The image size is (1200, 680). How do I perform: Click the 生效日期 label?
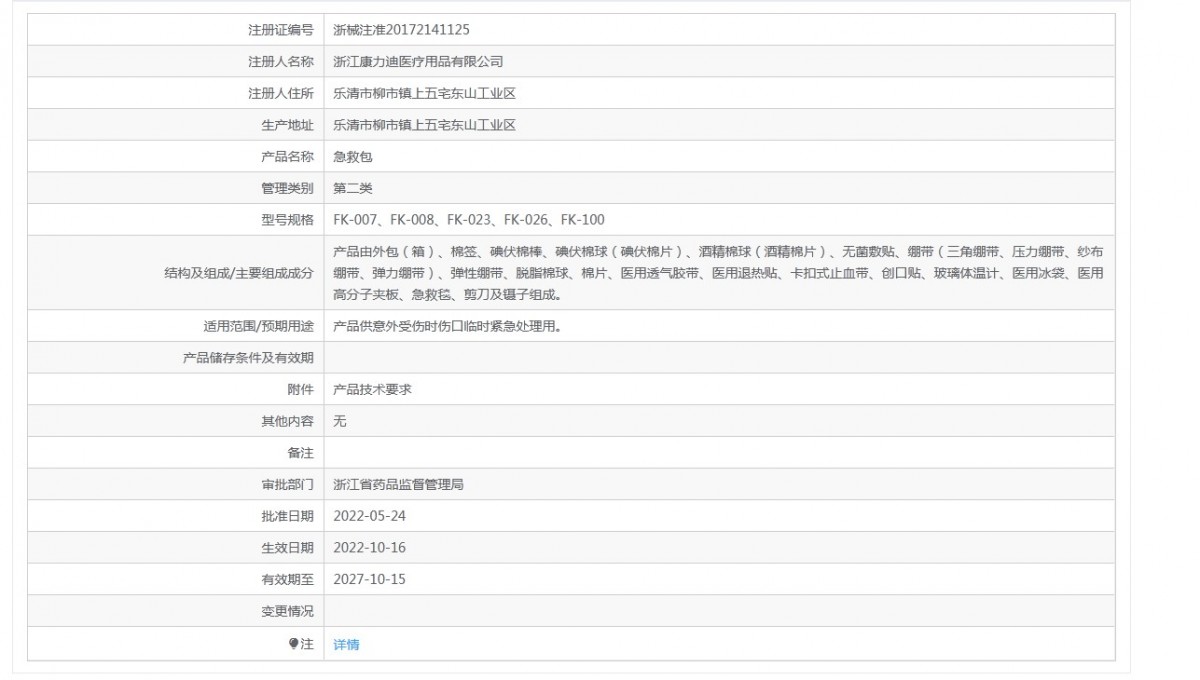(287, 548)
